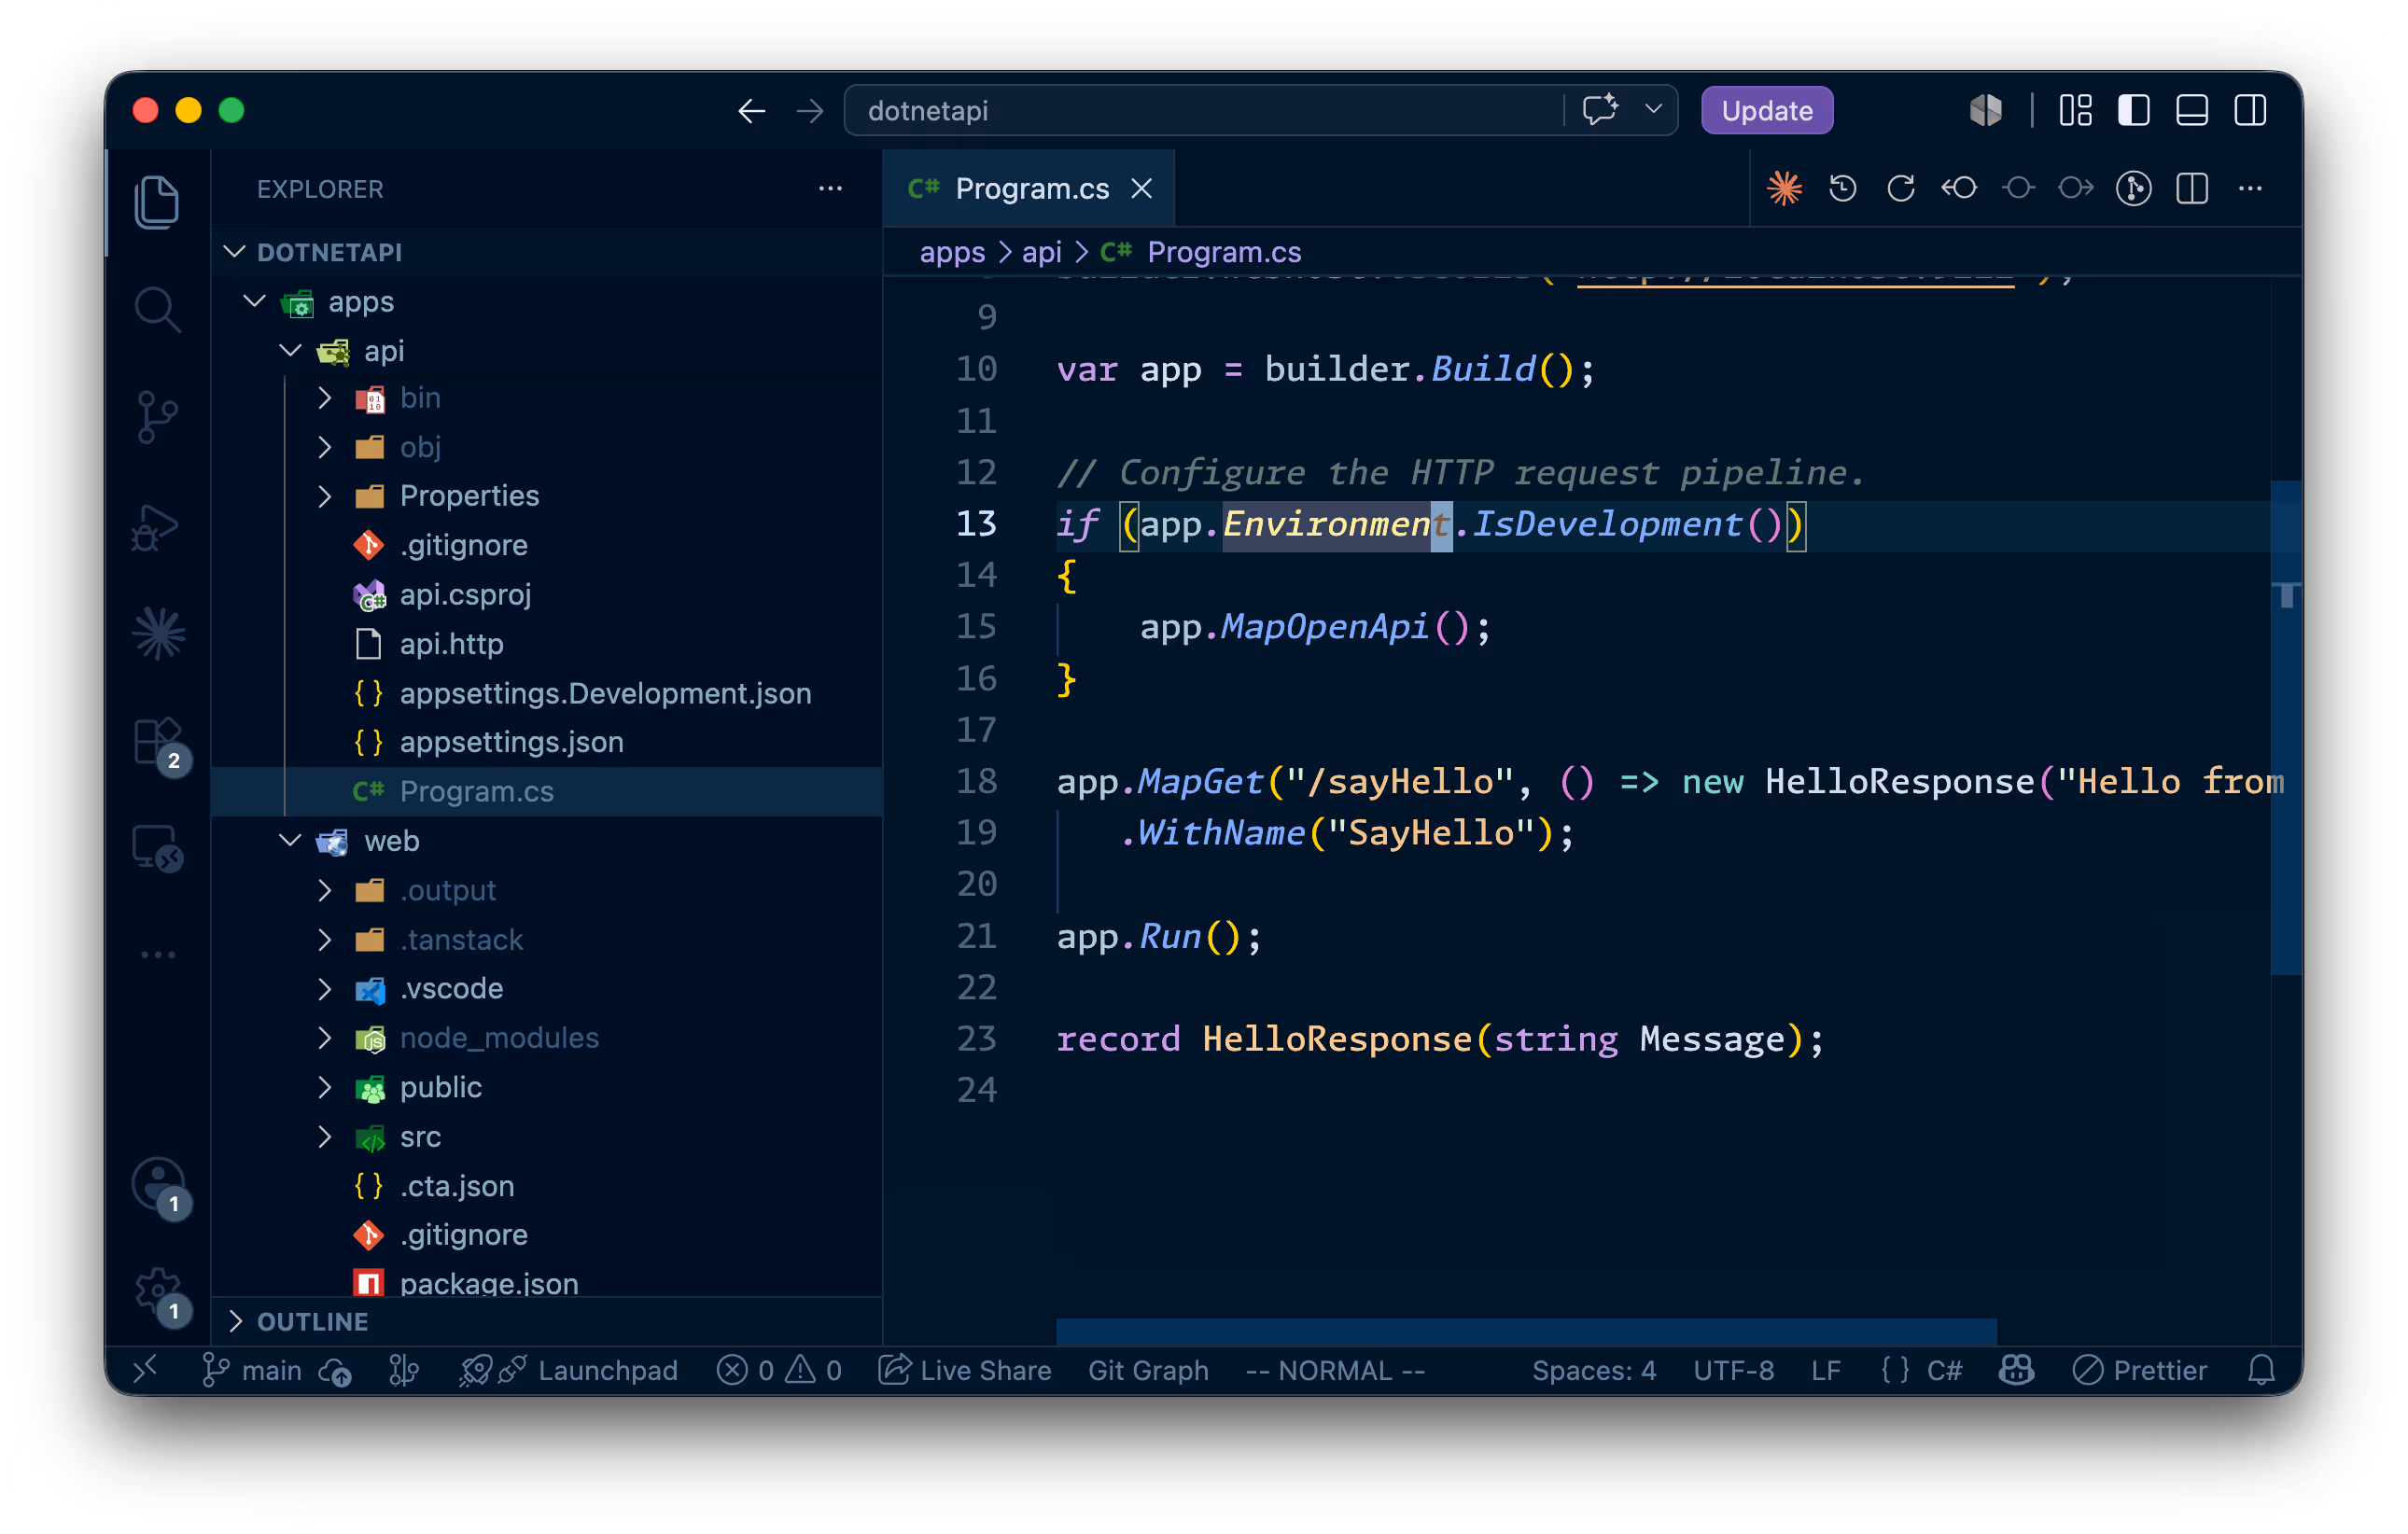2408x1534 pixels.
Task: Open chat dropdown arrow in title bar
Action: [x=1654, y=109]
